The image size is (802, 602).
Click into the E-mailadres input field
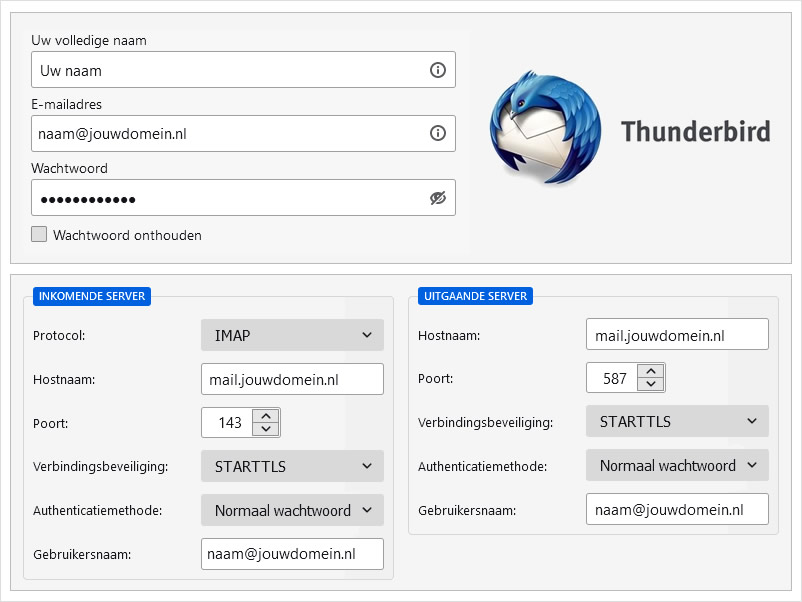(x=243, y=133)
